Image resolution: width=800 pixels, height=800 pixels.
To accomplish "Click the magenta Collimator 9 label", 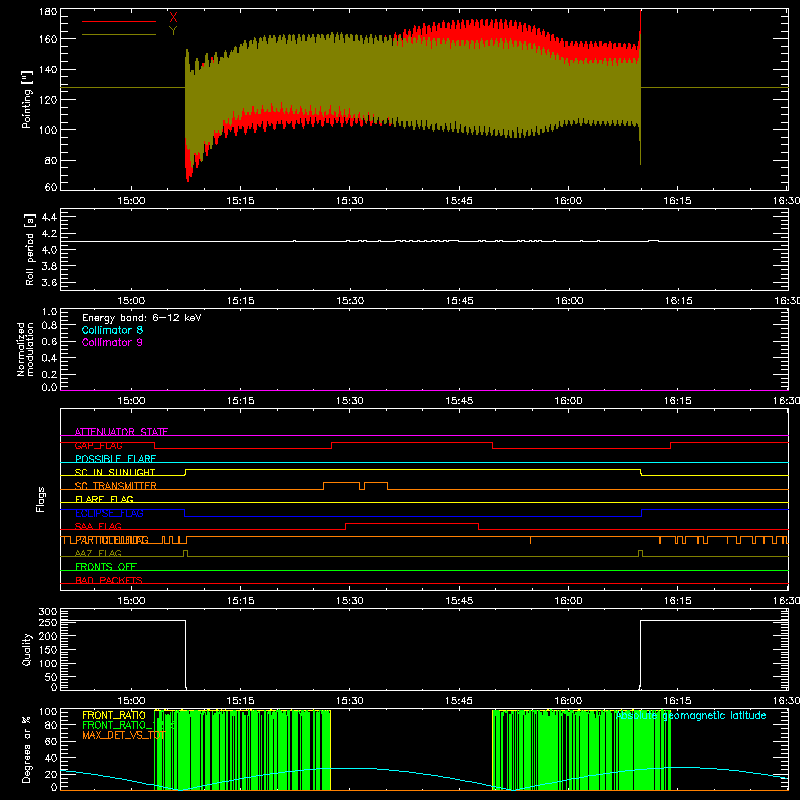I will [x=112, y=342].
